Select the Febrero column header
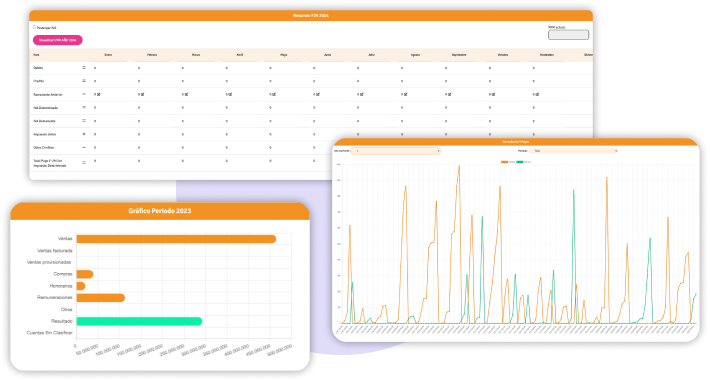The height and width of the screenshot is (381, 710). (x=152, y=55)
